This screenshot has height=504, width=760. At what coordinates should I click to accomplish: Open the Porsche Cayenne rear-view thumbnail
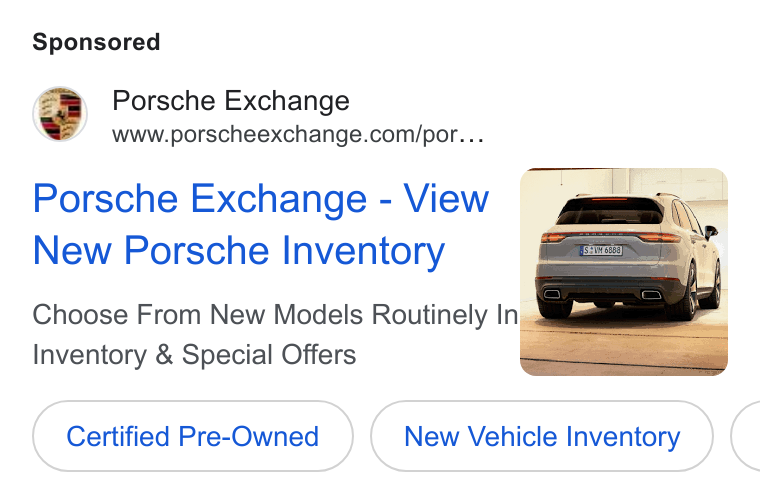[624, 272]
